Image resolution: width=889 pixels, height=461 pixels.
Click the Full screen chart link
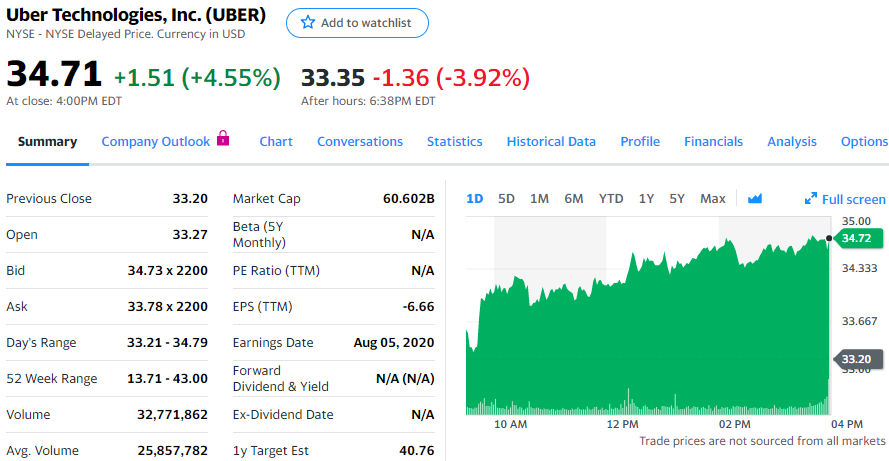853,199
